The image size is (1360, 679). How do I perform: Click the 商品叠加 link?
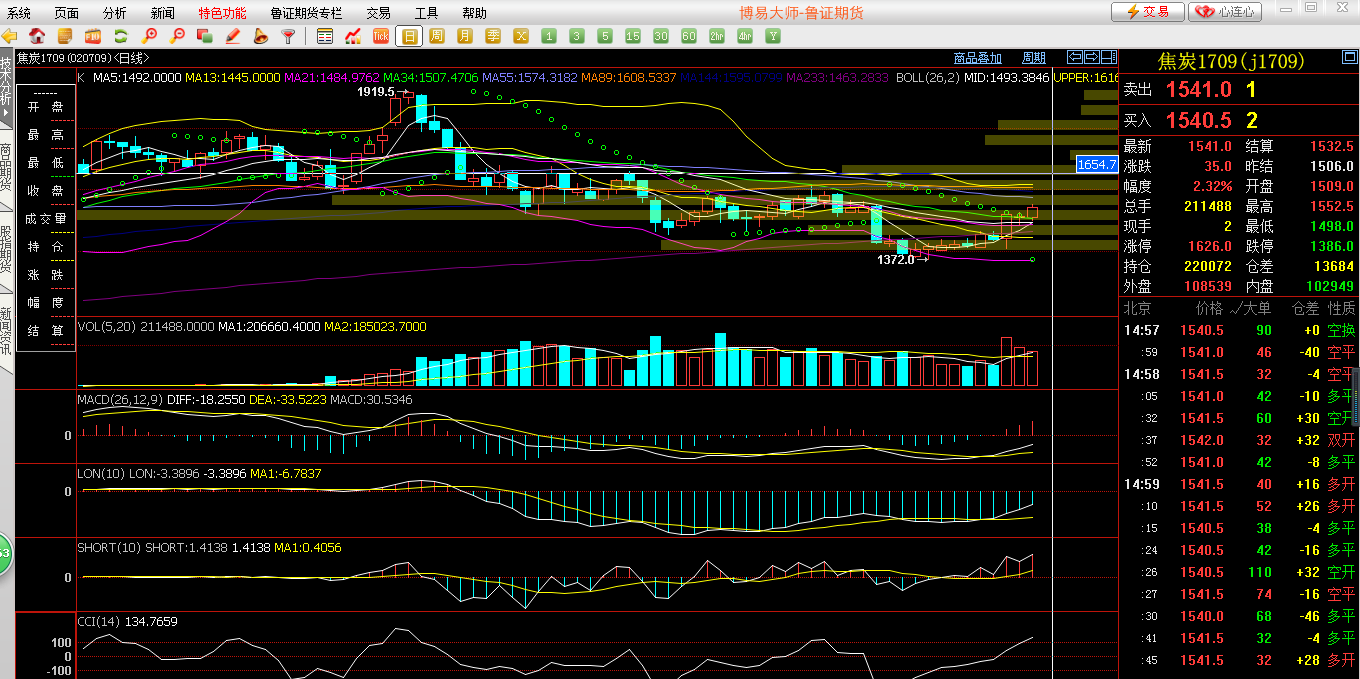(978, 58)
